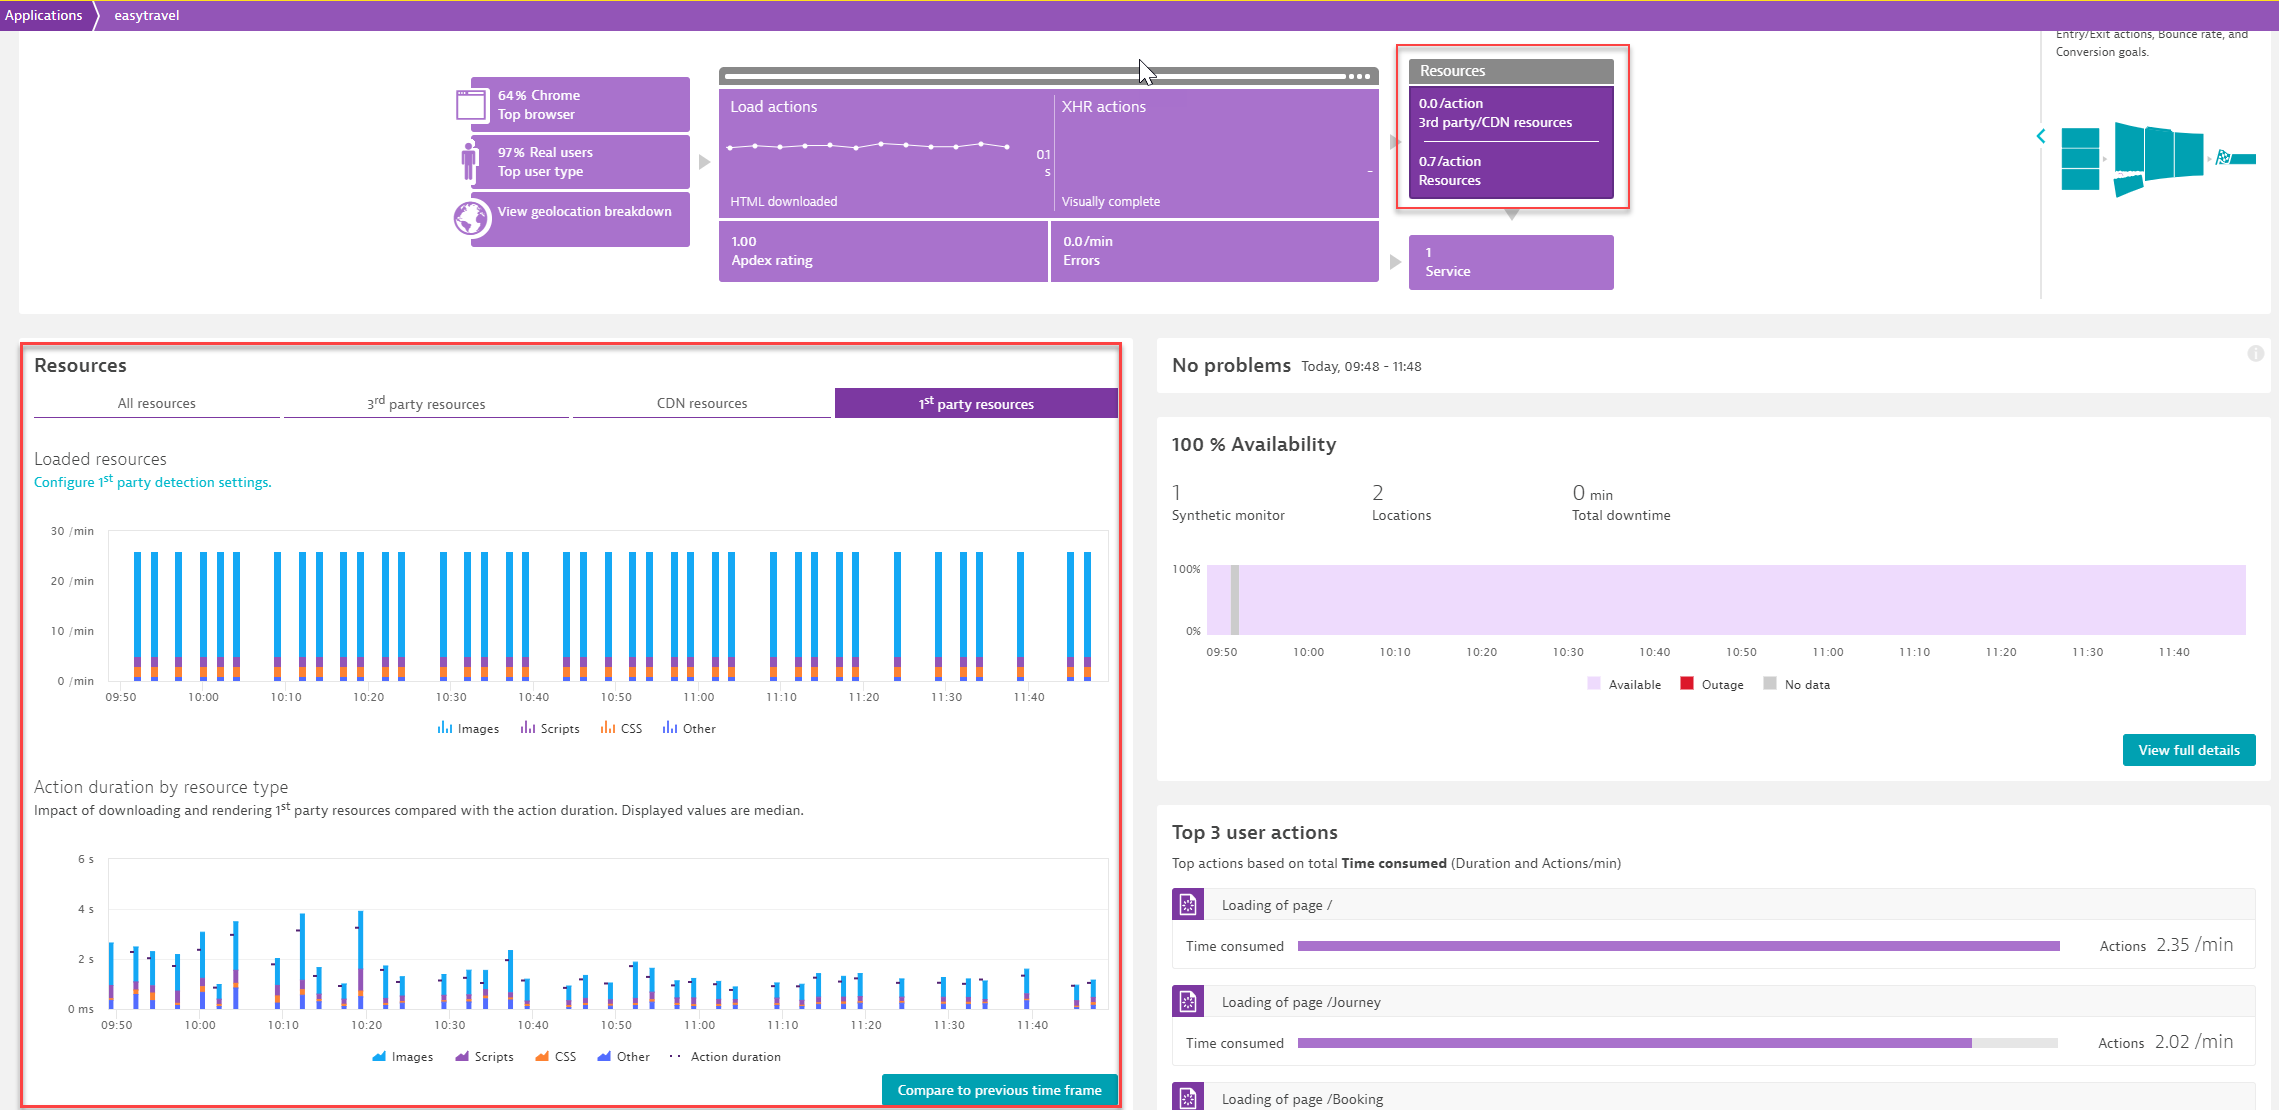Click the availability timeline bar

click(x=1726, y=600)
